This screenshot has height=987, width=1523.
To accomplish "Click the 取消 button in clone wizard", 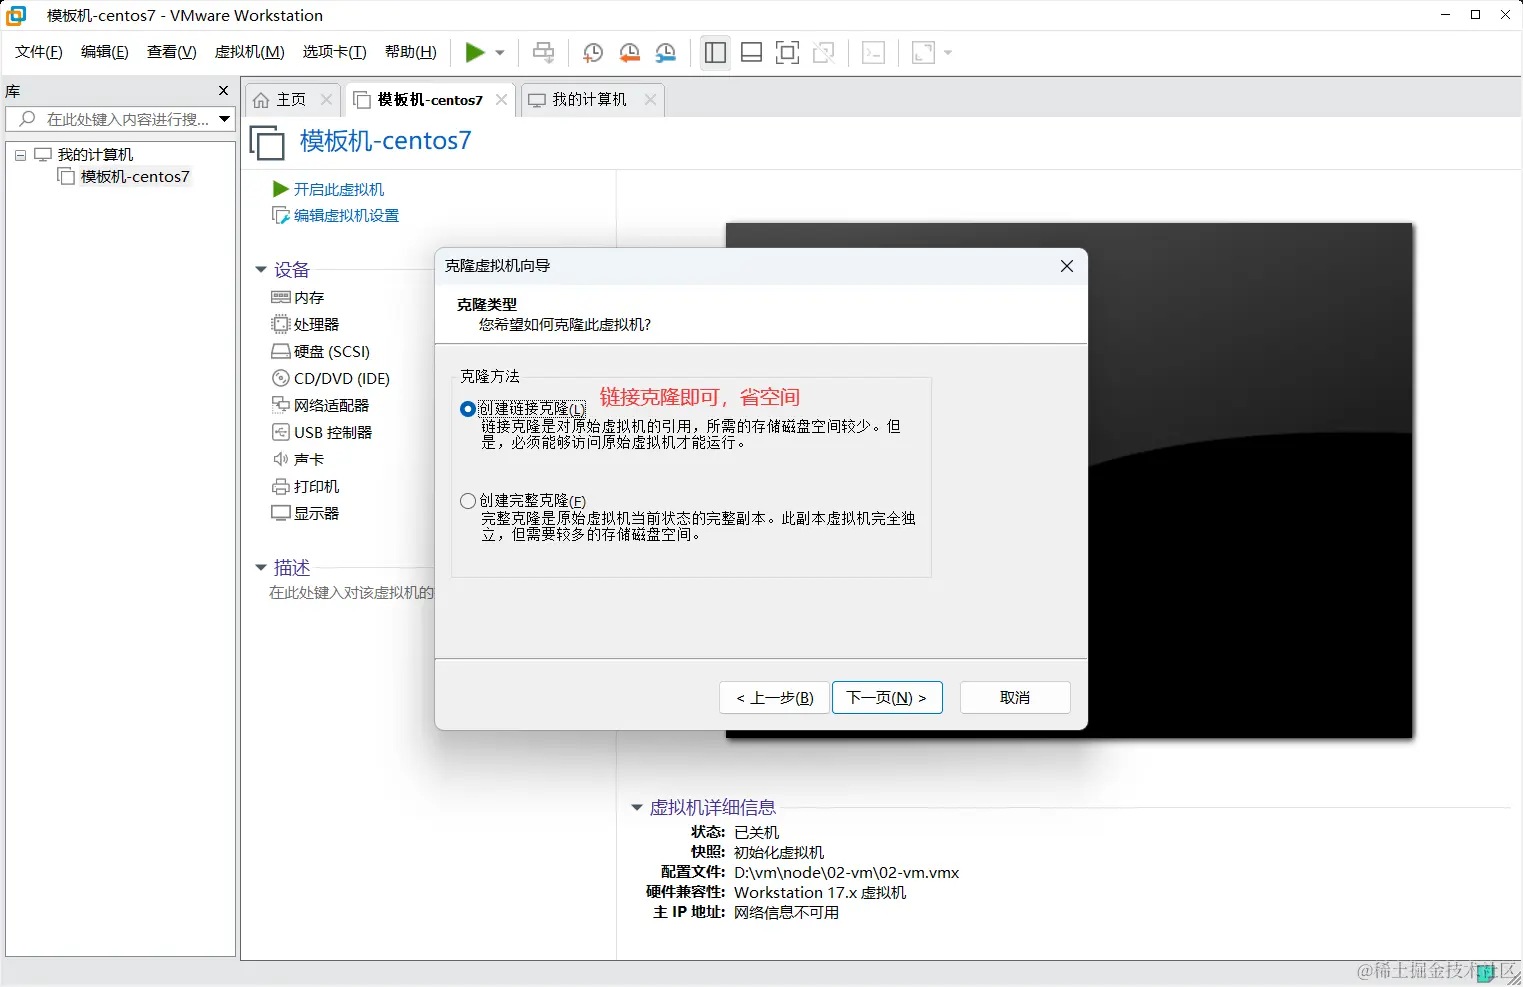I will tap(1015, 698).
